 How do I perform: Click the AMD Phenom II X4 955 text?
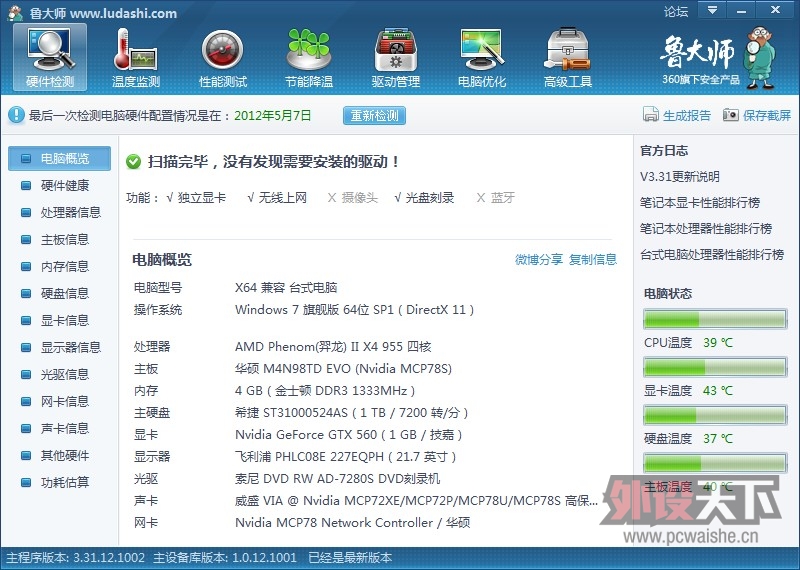pyautogui.click(x=333, y=347)
